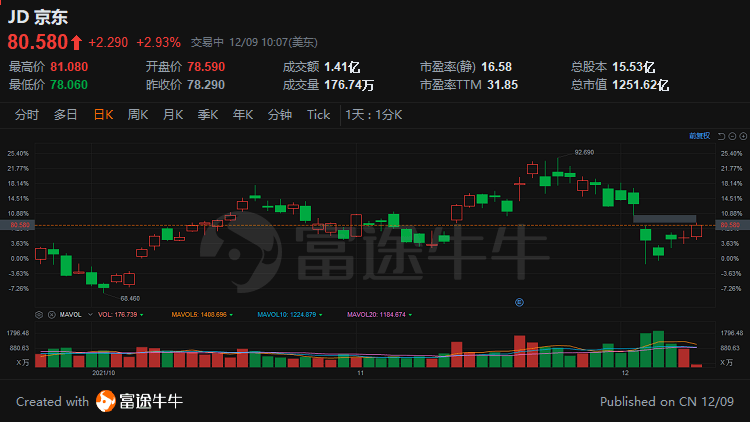Click the 92.690 high price marker
Screen dimensions: 750x422
[x=584, y=152]
